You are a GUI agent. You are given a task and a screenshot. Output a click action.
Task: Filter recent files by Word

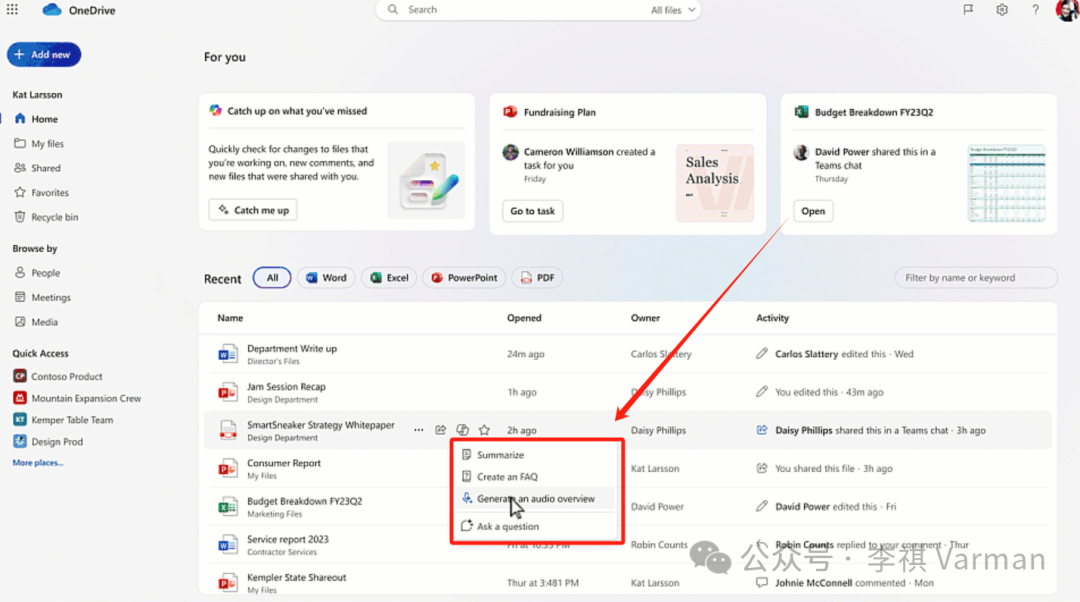[326, 278]
